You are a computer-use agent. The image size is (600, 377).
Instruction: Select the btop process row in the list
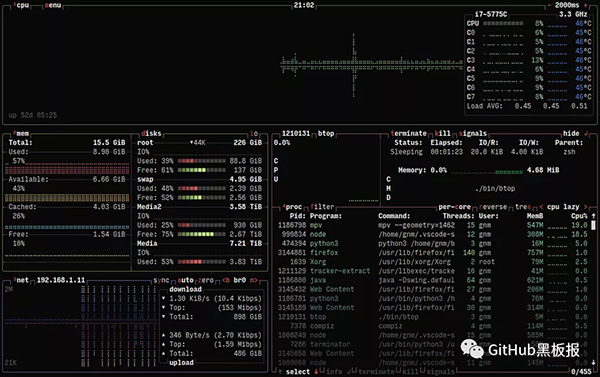[432, 317]
